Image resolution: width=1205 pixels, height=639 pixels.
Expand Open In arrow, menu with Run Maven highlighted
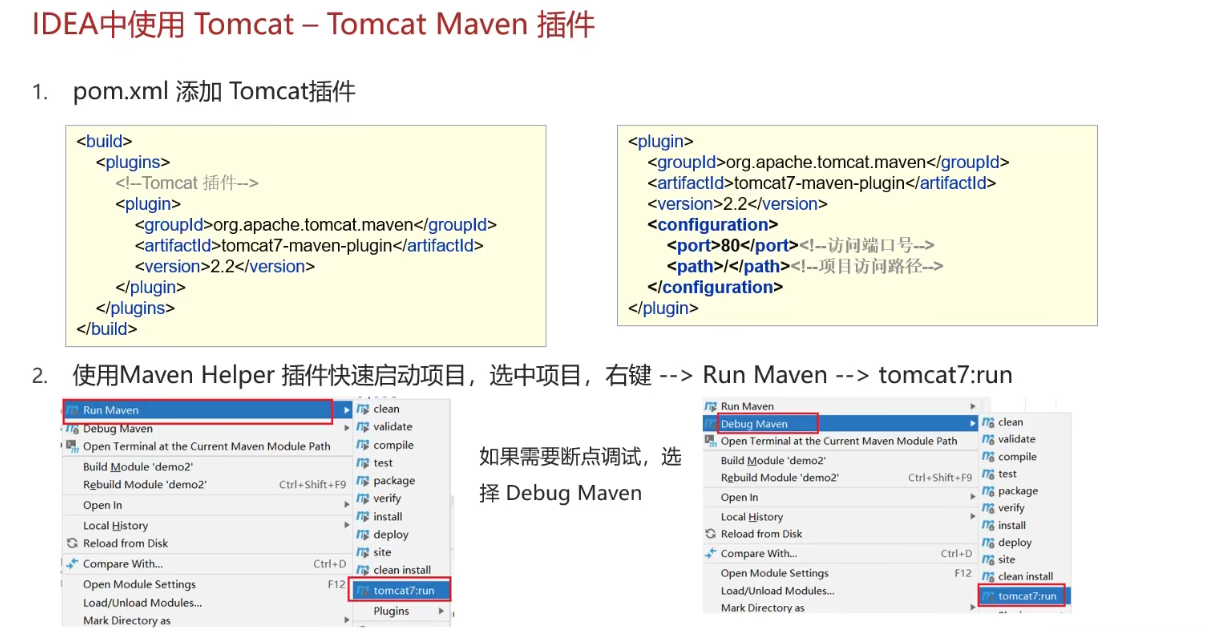click(348, 505)
